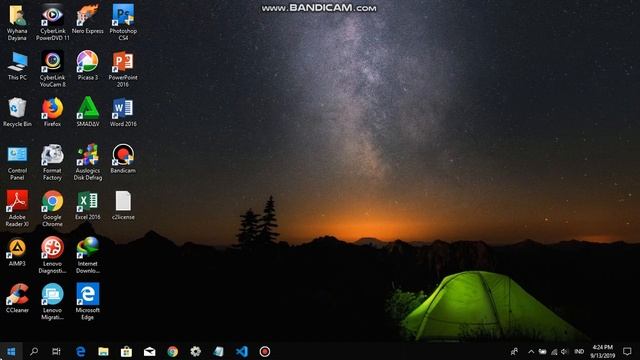Open the Mail app on taskbar
This screenshot has width=640, height=360.
click(x=149, y=351)
